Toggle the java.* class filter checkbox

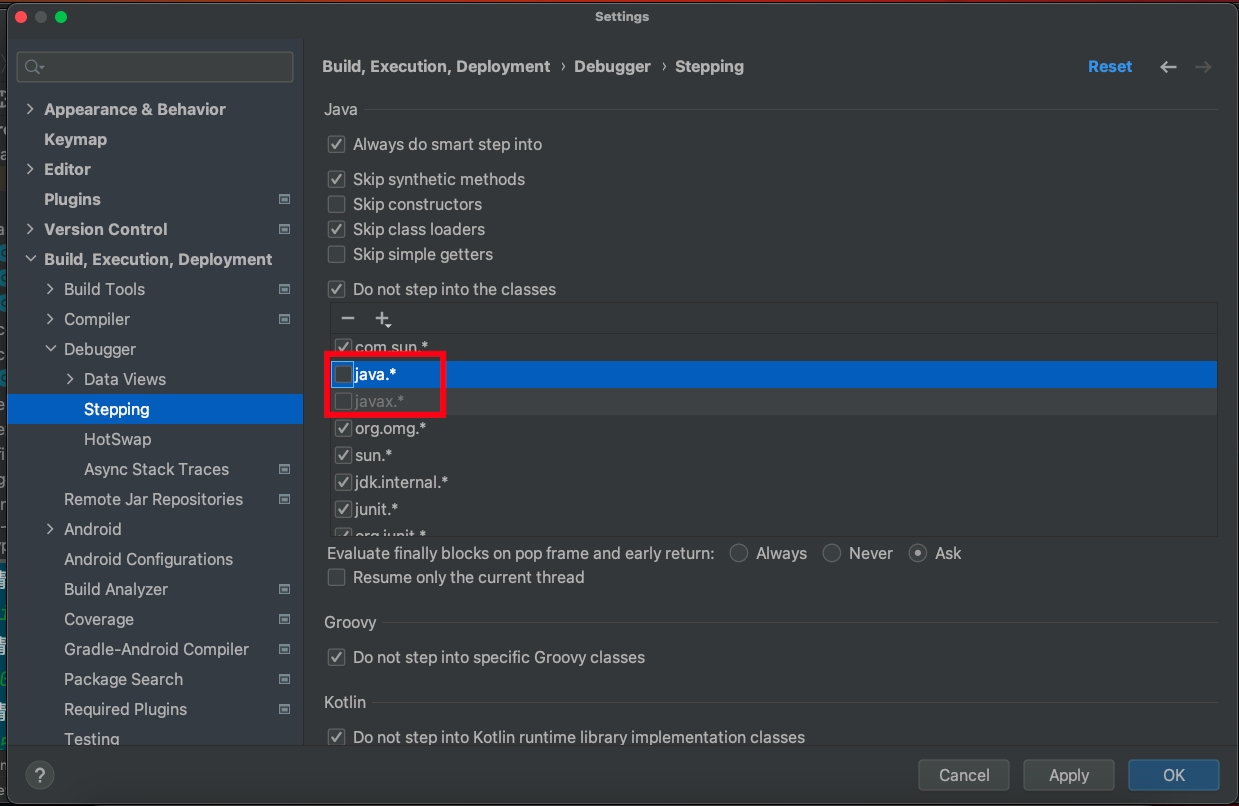pyautogui.click(x=343, y=374)
